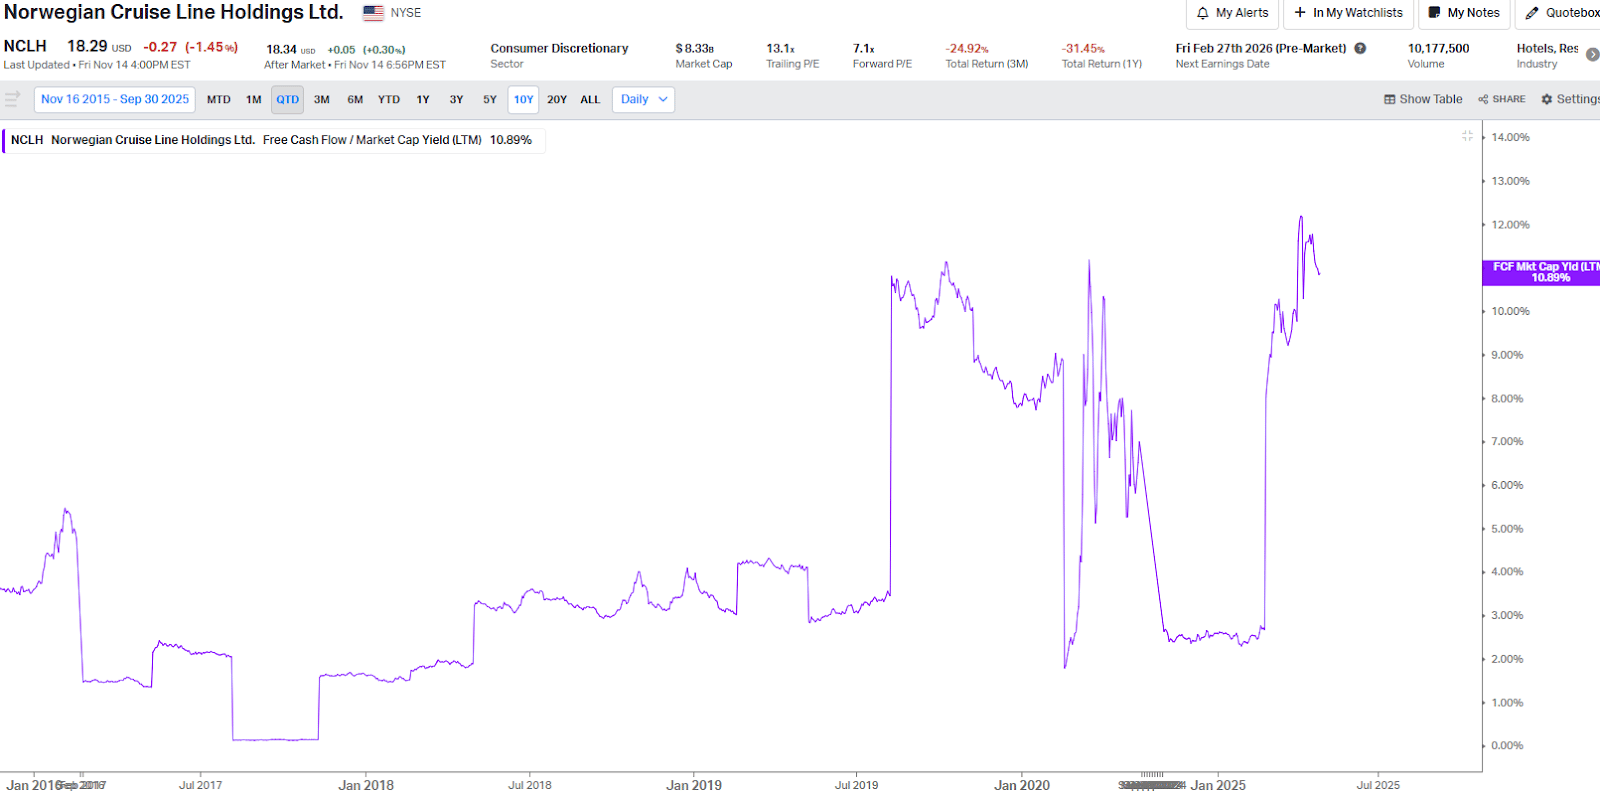Viewport: 1600px width, 795px height.
Task: Click the $8.33B Market Cap value
Action: [x=694, y=48]
